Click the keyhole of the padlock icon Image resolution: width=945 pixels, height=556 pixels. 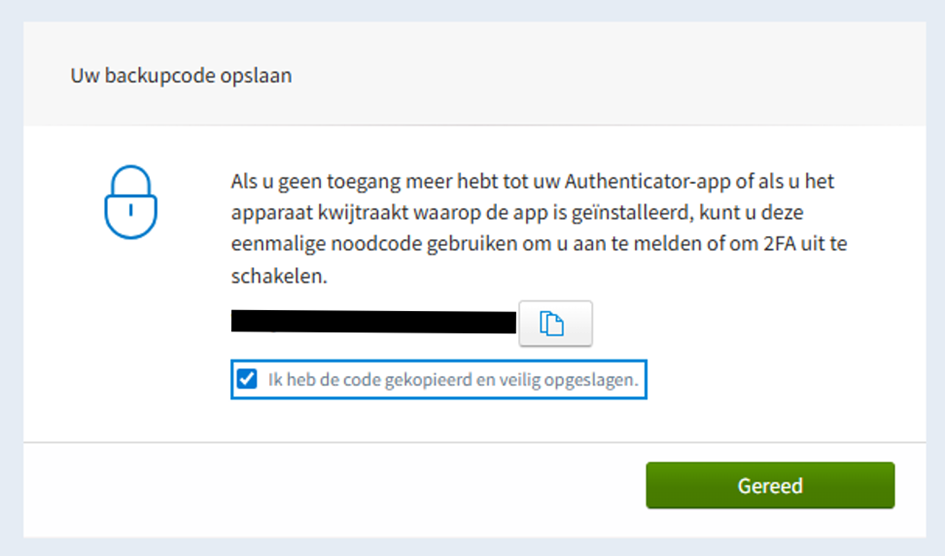pyautogui.click(x=131, y=210)
